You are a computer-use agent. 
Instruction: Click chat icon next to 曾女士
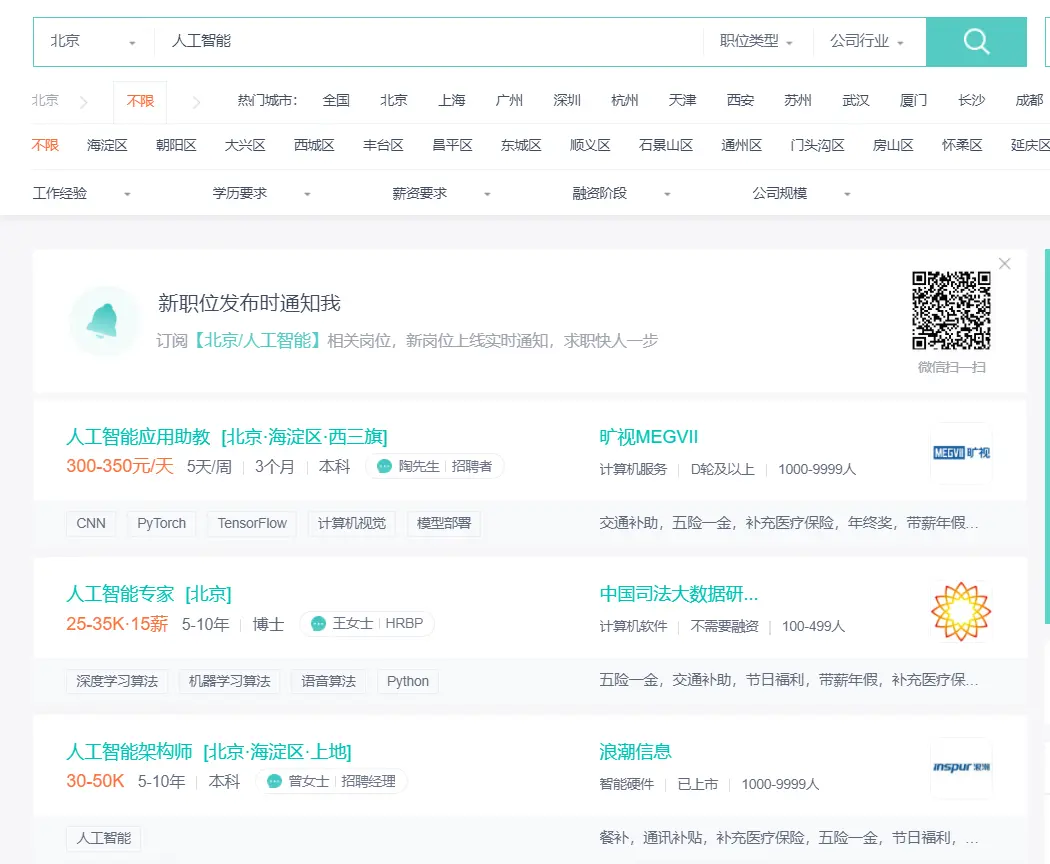(275, 781)
